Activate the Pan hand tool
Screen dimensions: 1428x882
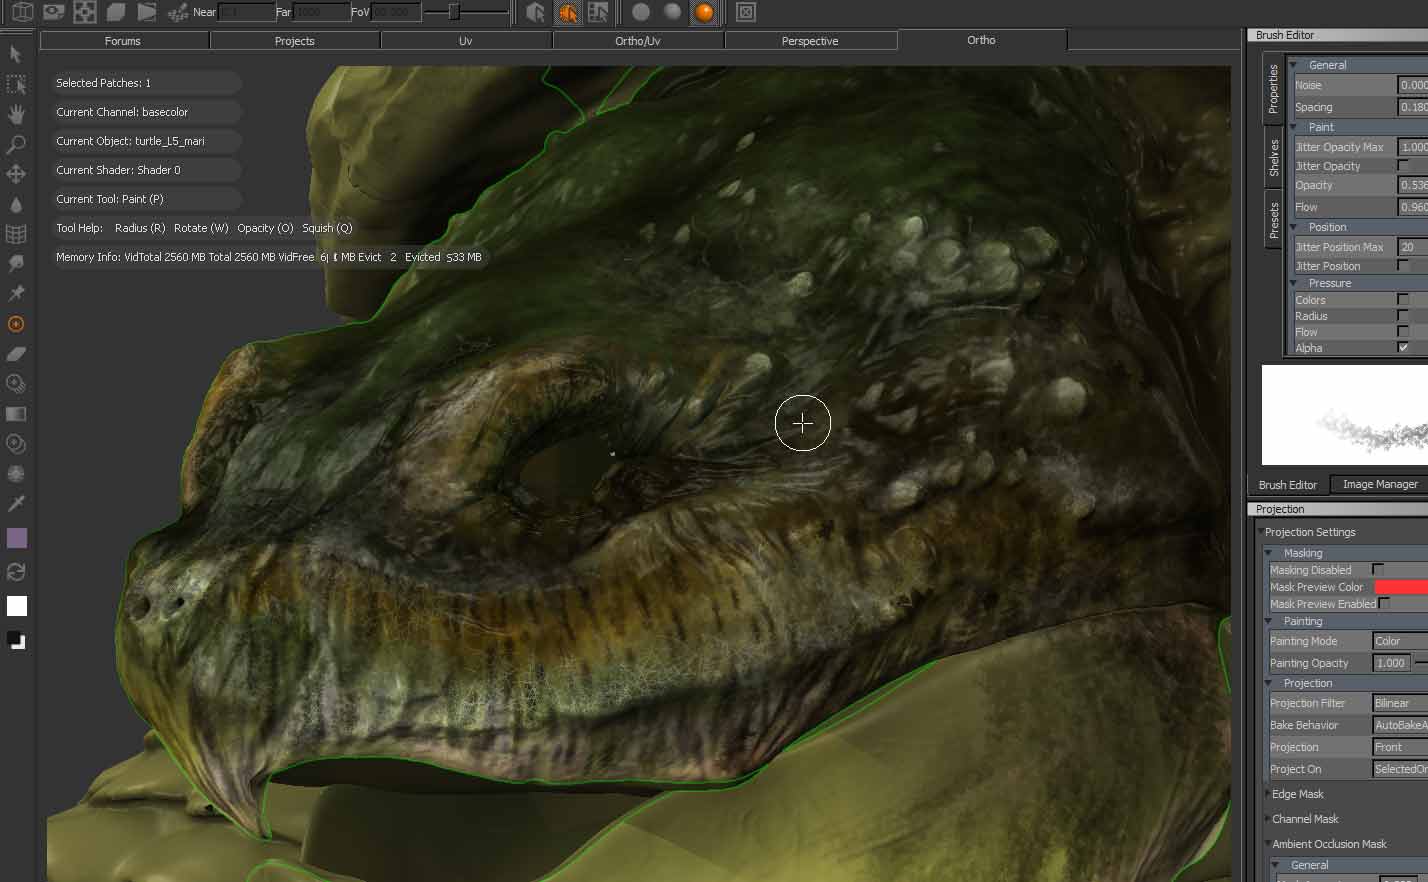tap(16, 115)
